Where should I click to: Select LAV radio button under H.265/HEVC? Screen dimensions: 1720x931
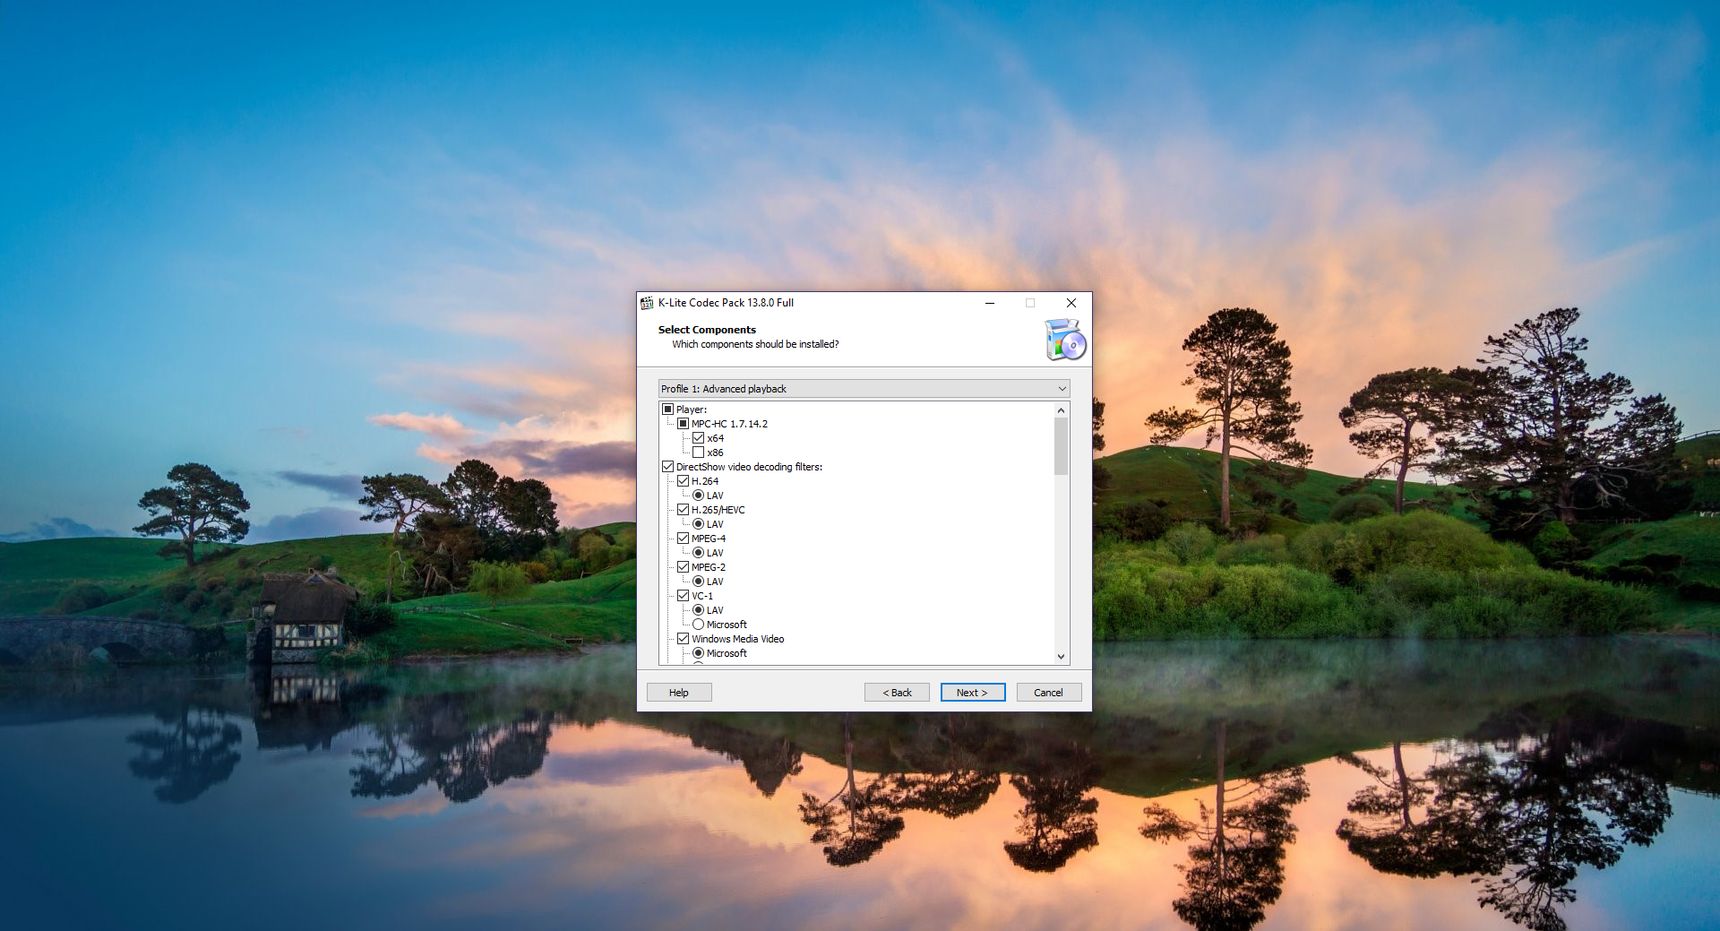[698, 524]
